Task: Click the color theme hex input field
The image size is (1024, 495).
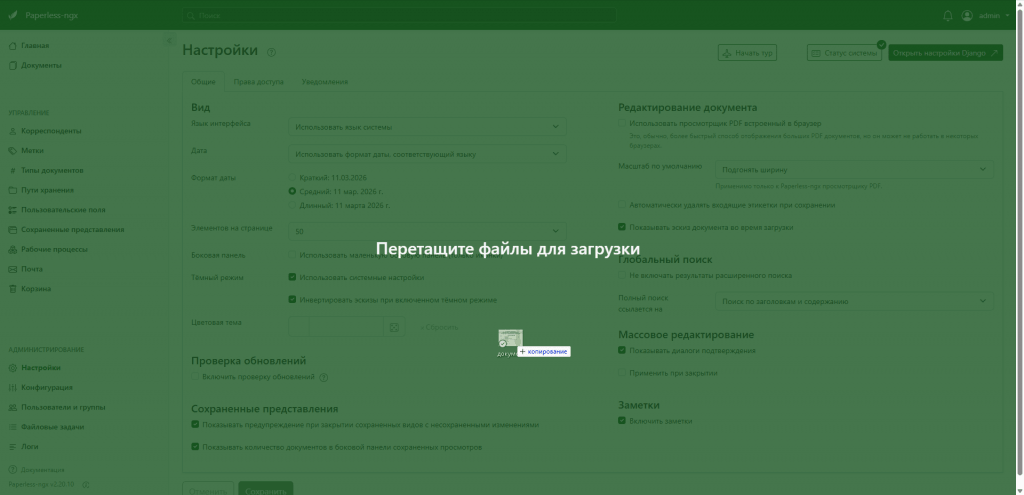Action: point(346,327)
